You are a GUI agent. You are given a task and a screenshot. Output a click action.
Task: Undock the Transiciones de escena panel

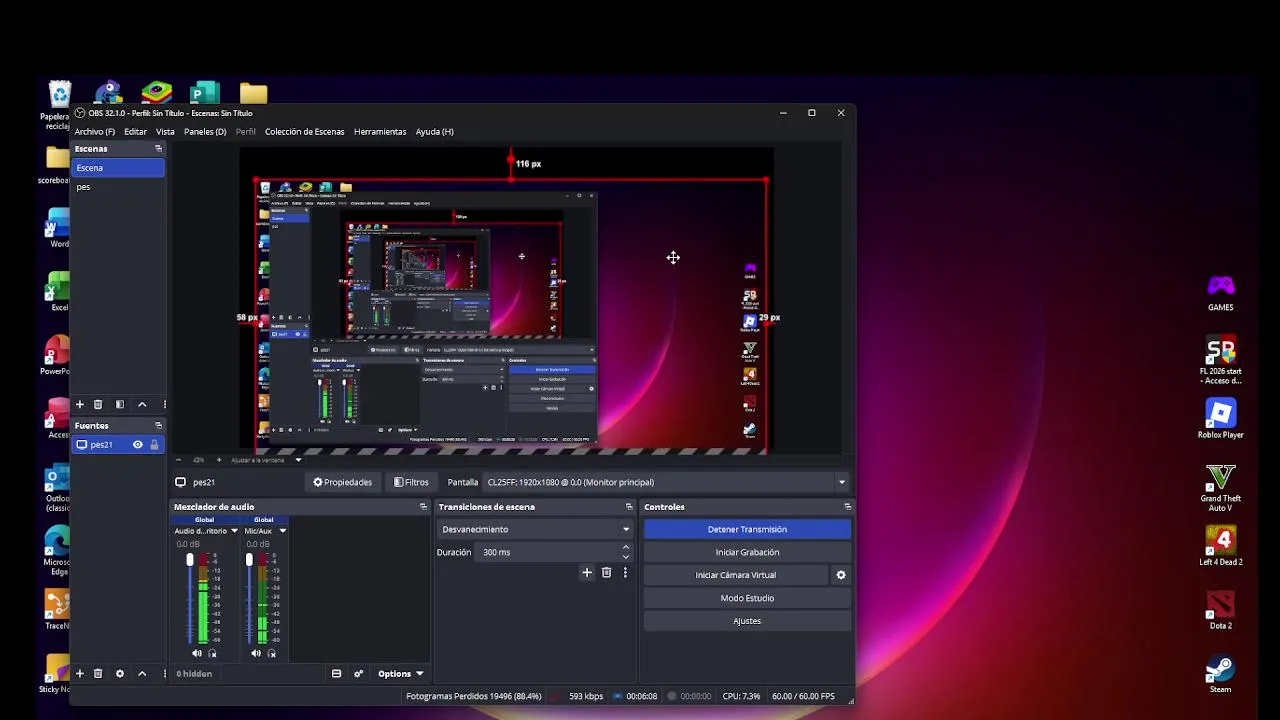click(629, 507)
